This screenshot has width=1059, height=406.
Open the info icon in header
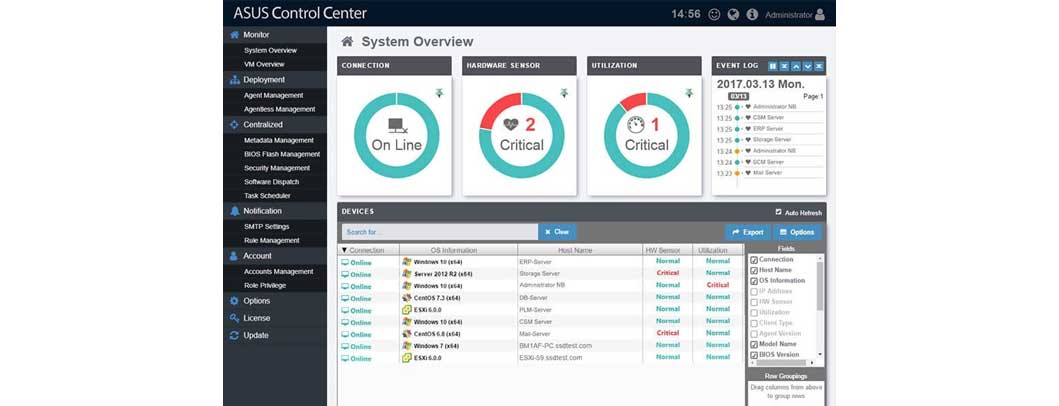point(752,14)
